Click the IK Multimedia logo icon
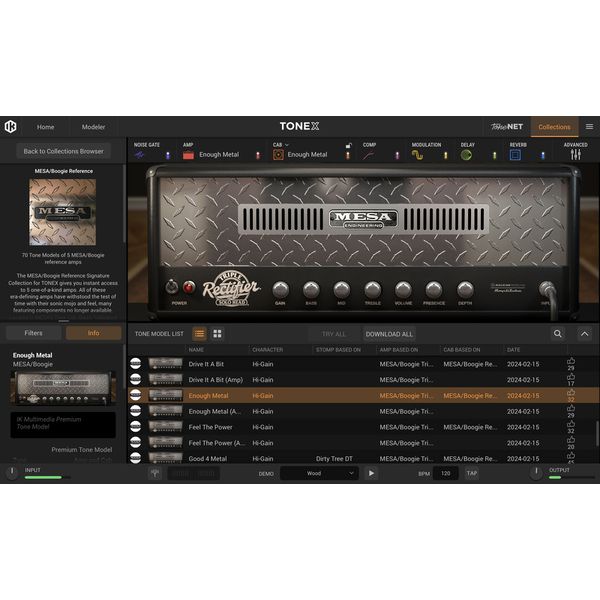 click(x=10, y=127)
